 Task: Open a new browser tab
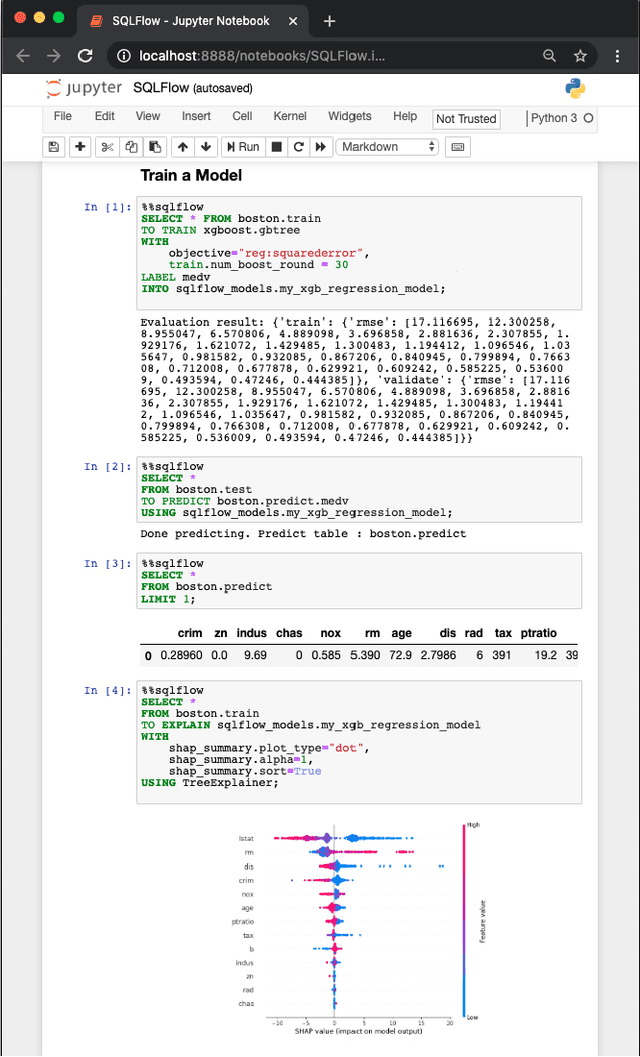tap(330, 21)
